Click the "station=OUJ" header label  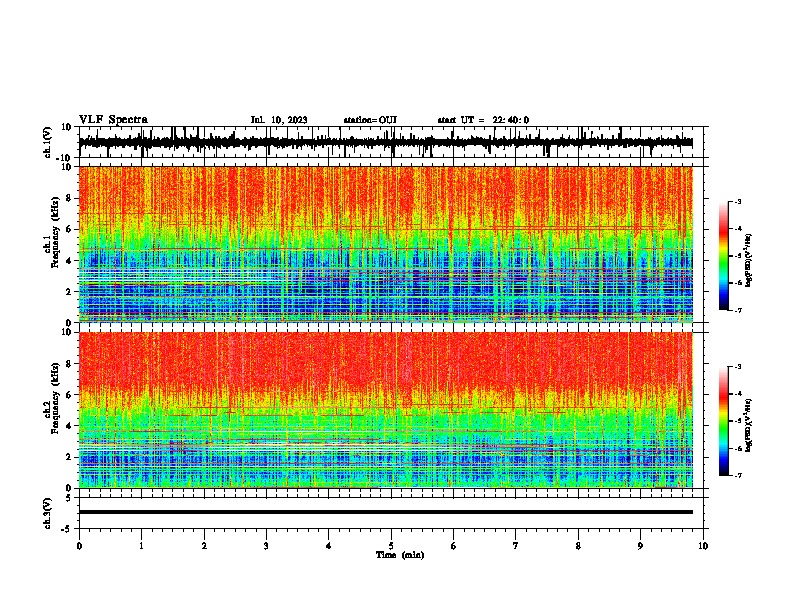(x=370, y=120)
